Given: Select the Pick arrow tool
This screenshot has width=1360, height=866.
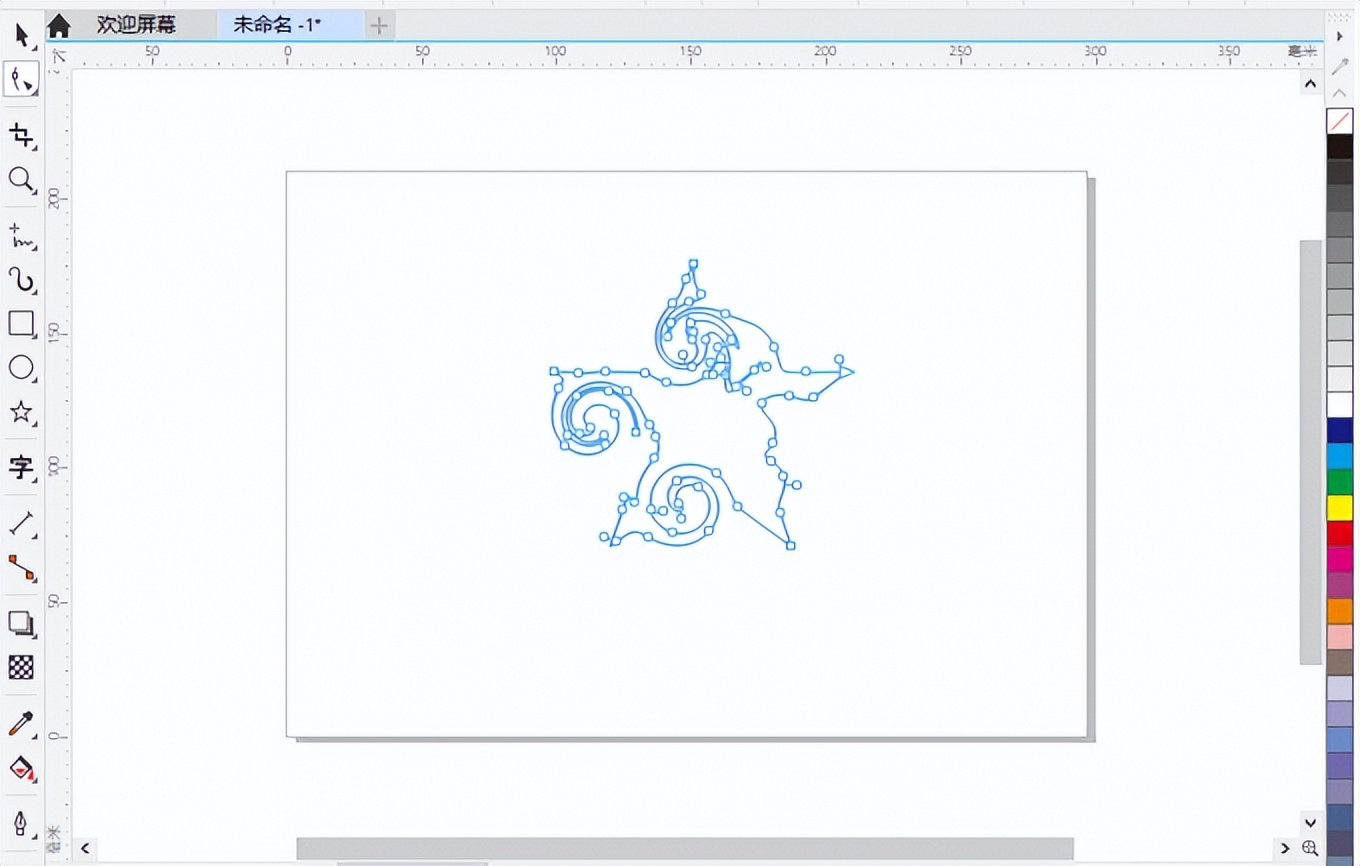Looking at the screenshot, I should point(22,37).
